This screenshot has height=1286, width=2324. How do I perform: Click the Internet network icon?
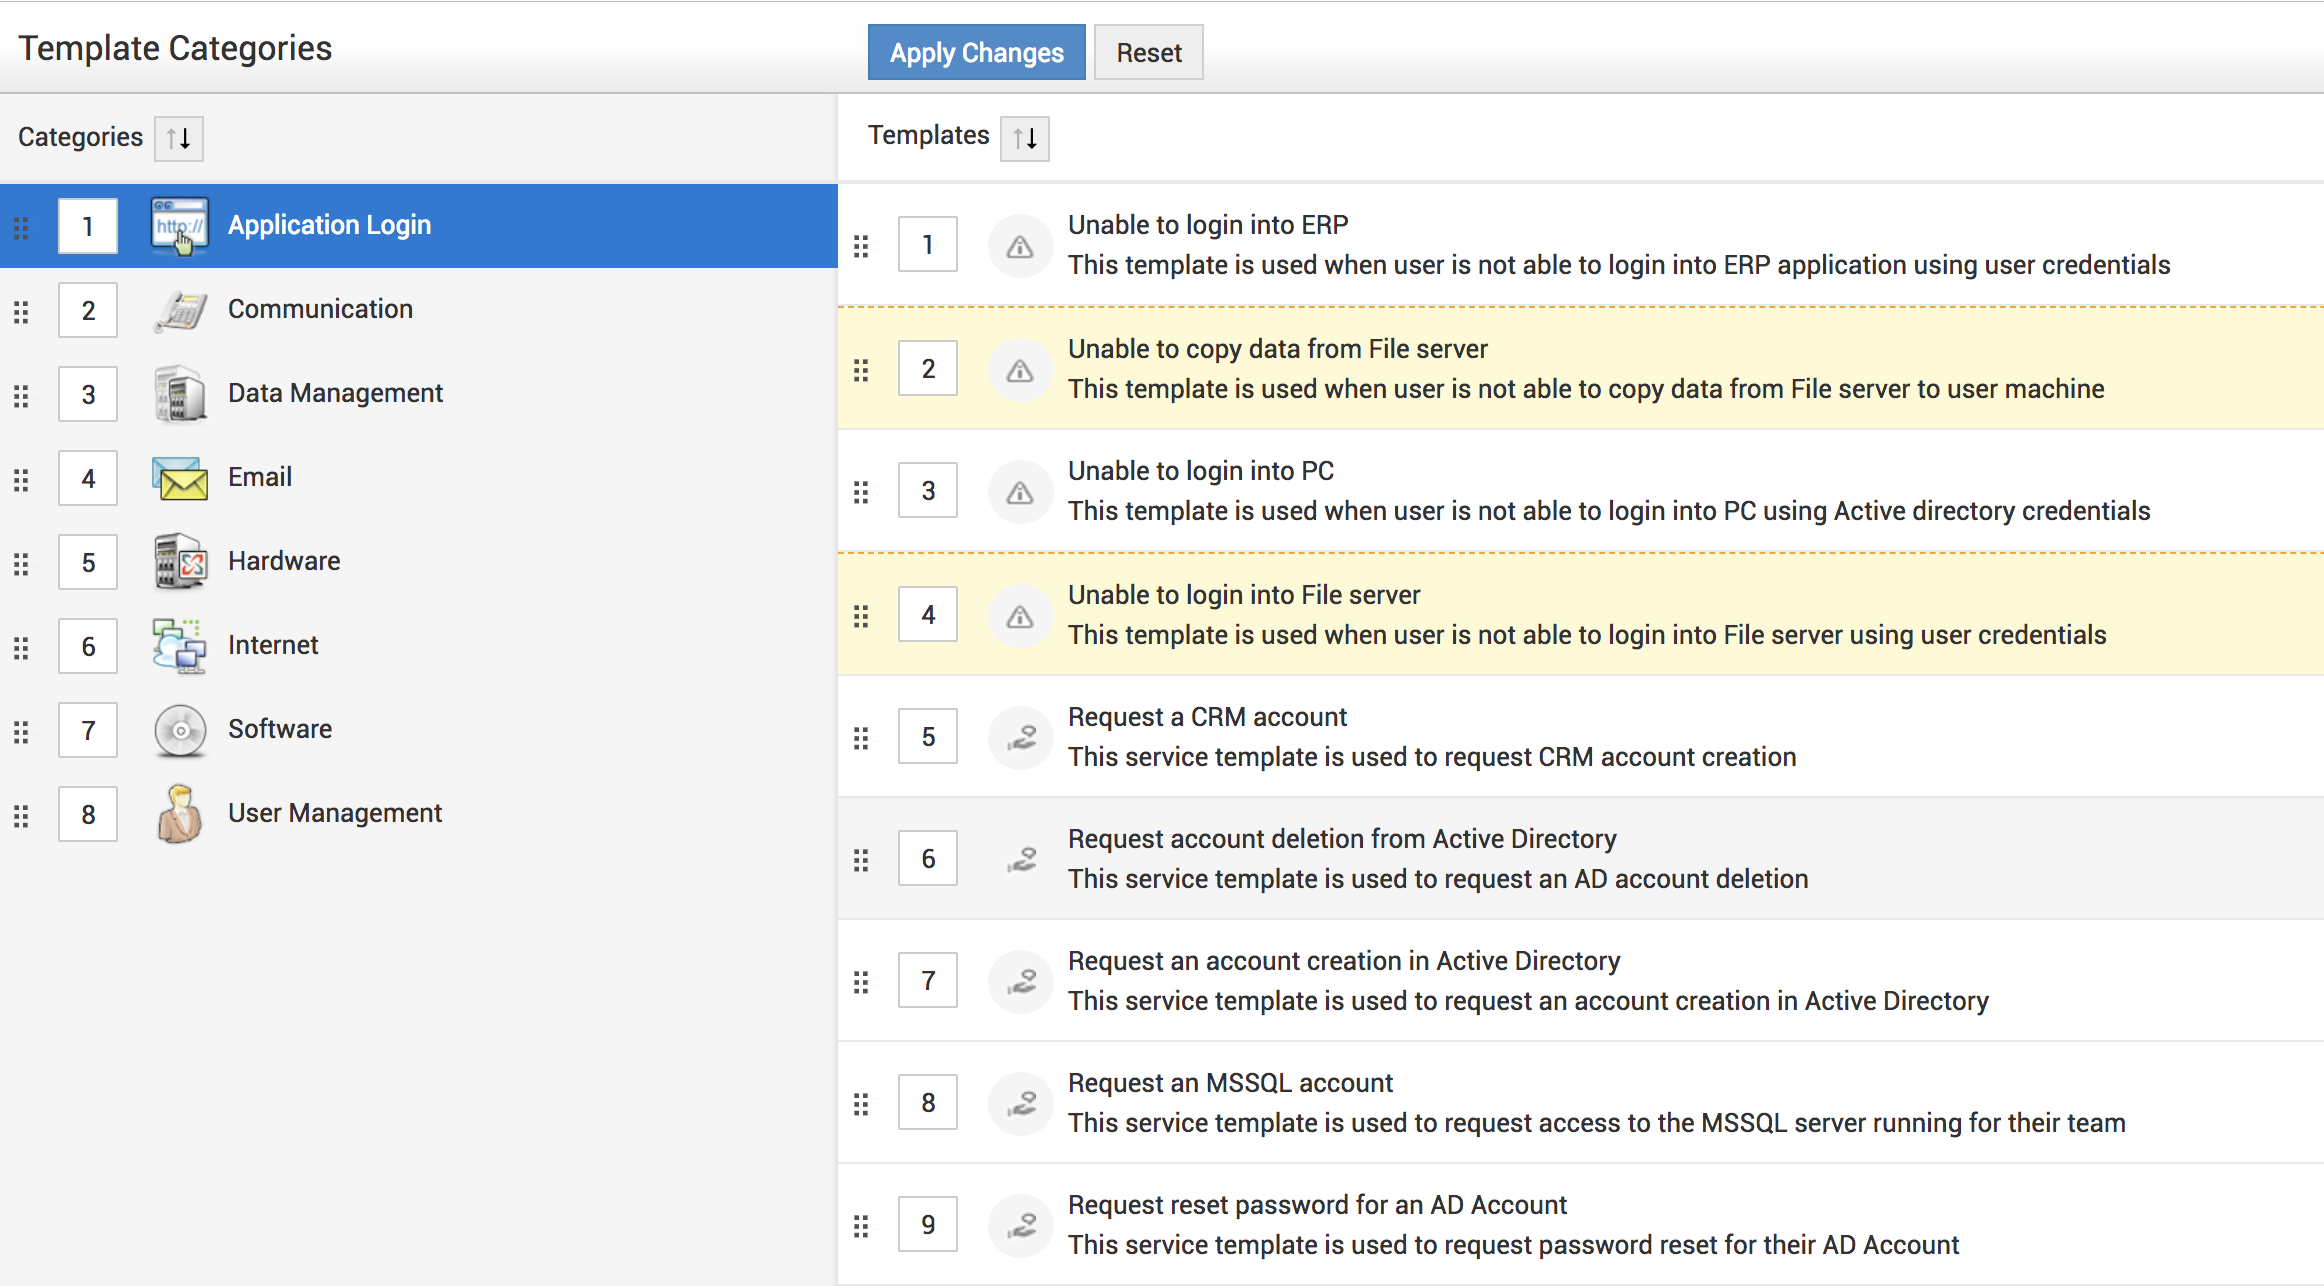coord(180,646)
